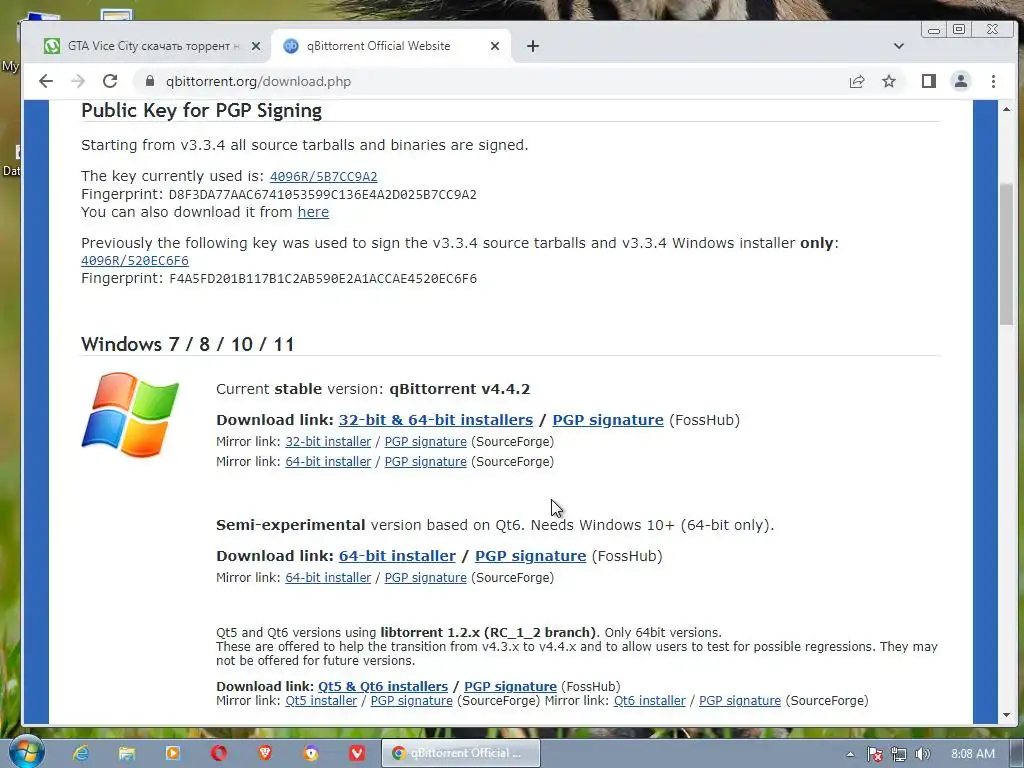Click the page scrollbar down arrow
Screen dimensions: 1024x768
(1006, 715)
